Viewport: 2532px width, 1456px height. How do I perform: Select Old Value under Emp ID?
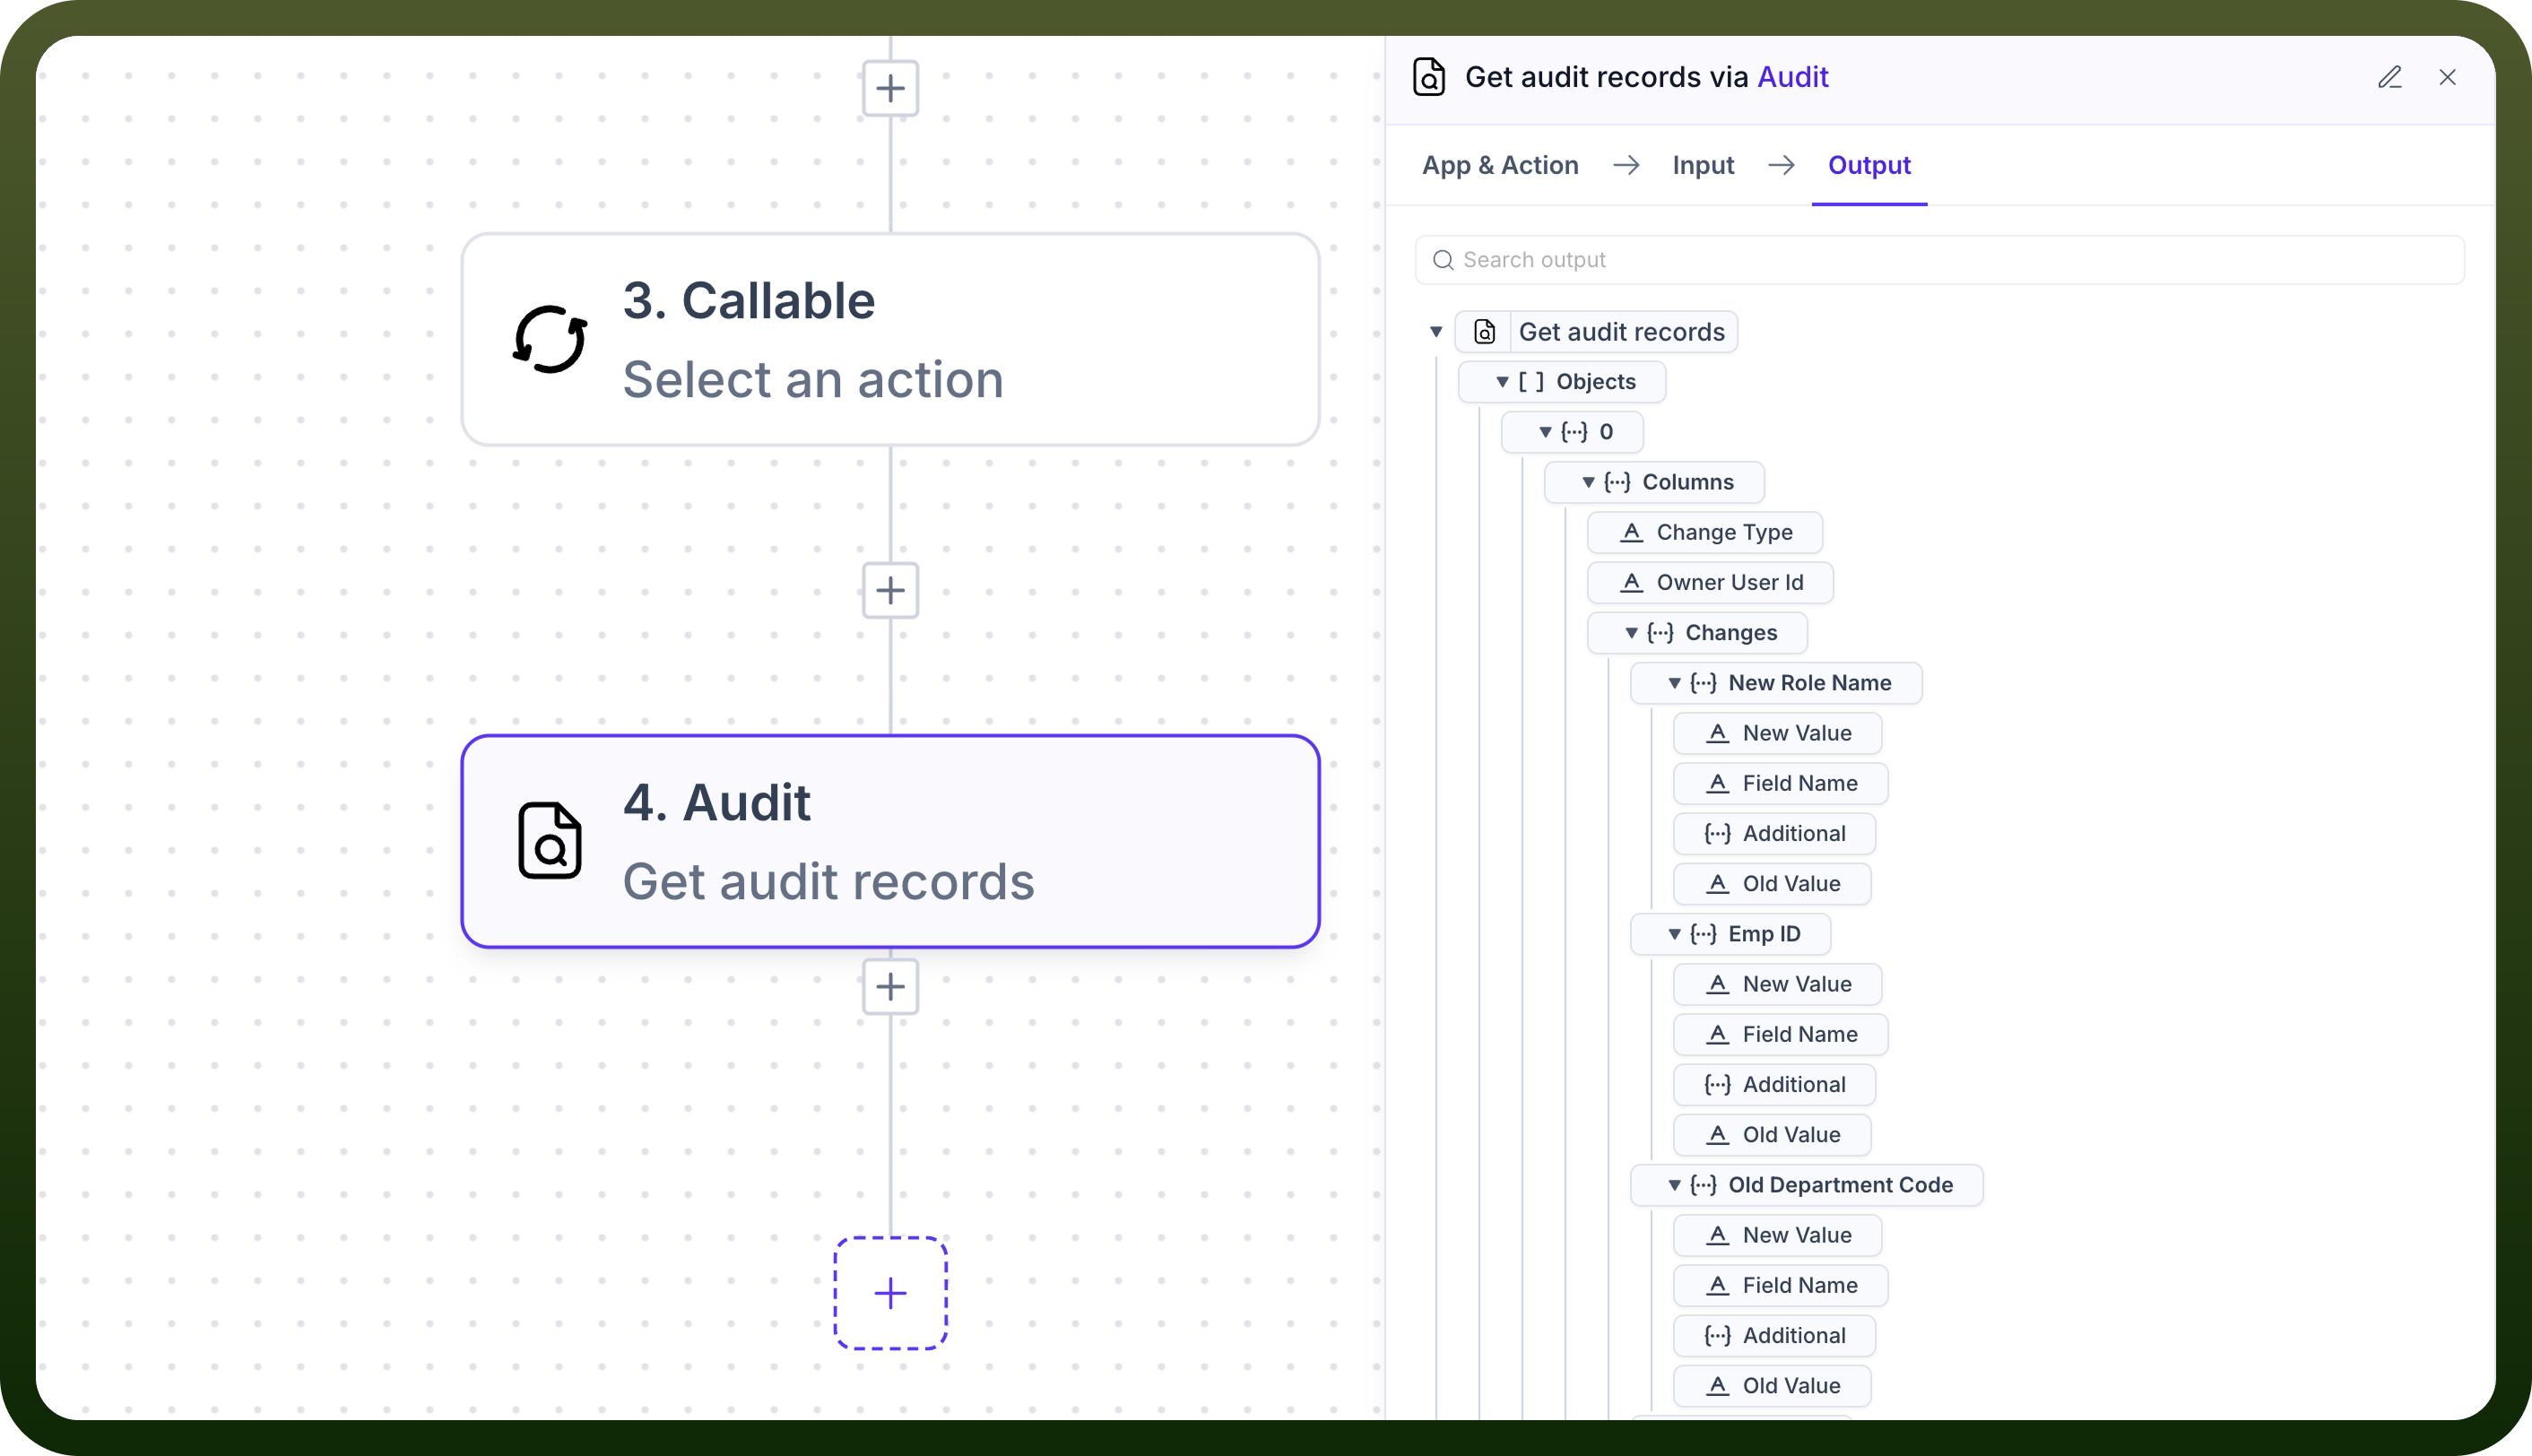click(1772, 1135)
